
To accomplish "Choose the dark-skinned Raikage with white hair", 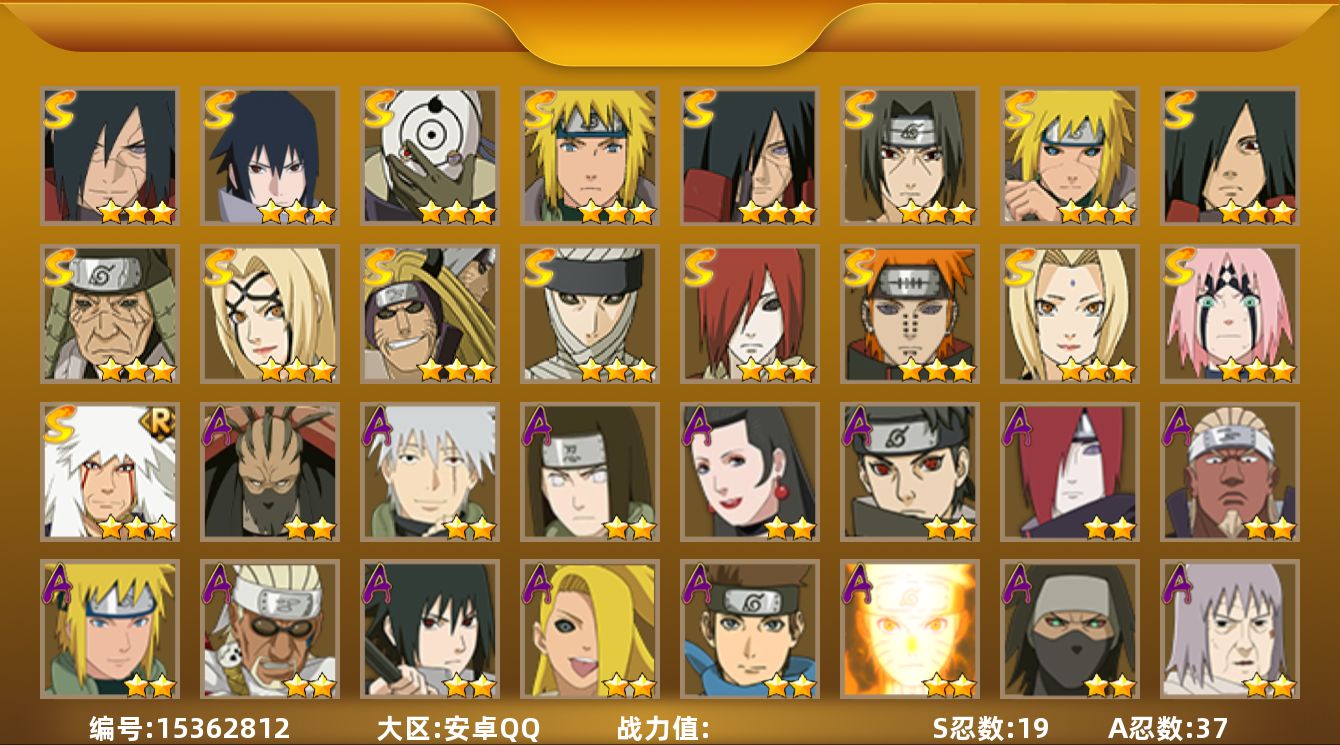I will click(x=1230, y=471).
